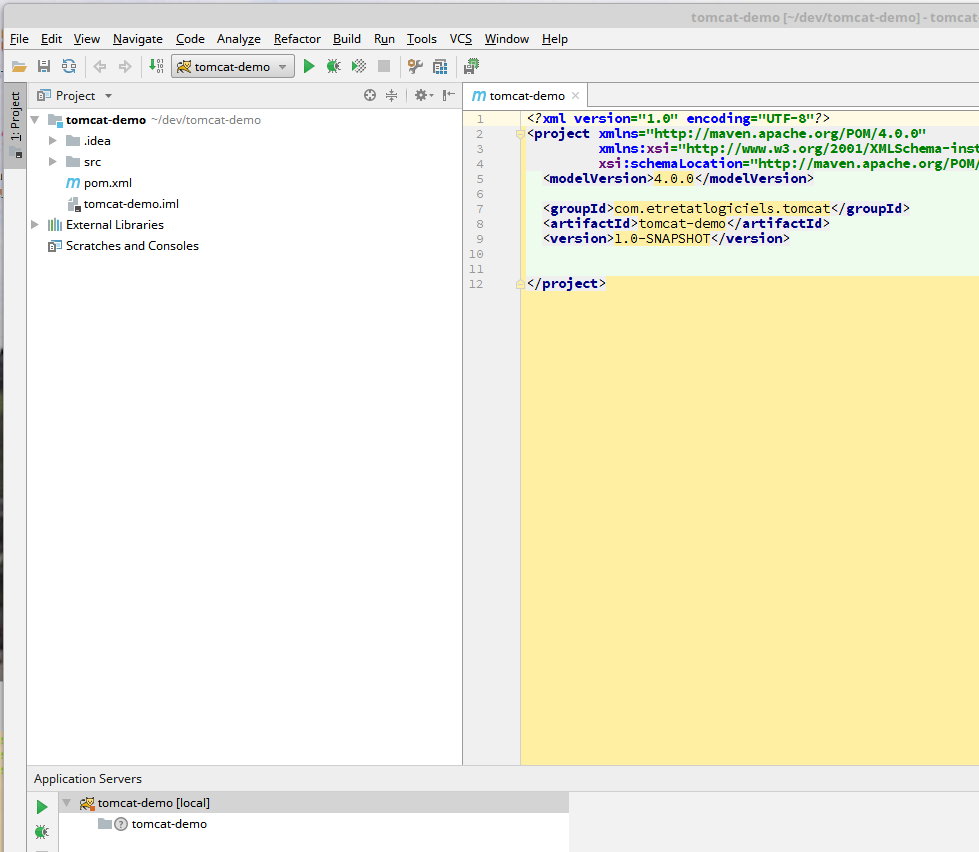Click the scroll-from-source target icon

coord(370,95)
